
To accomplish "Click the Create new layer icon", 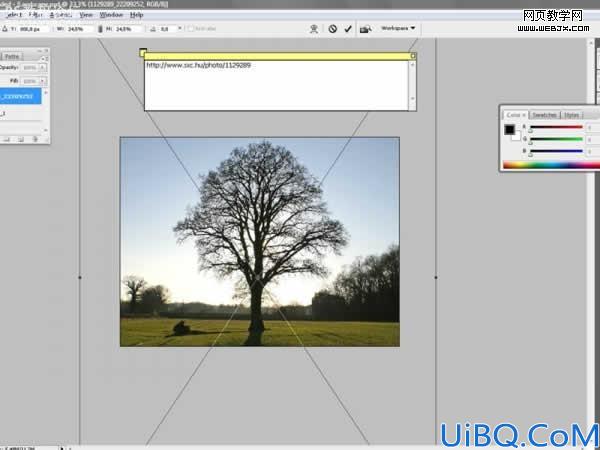I will point(21,139).
